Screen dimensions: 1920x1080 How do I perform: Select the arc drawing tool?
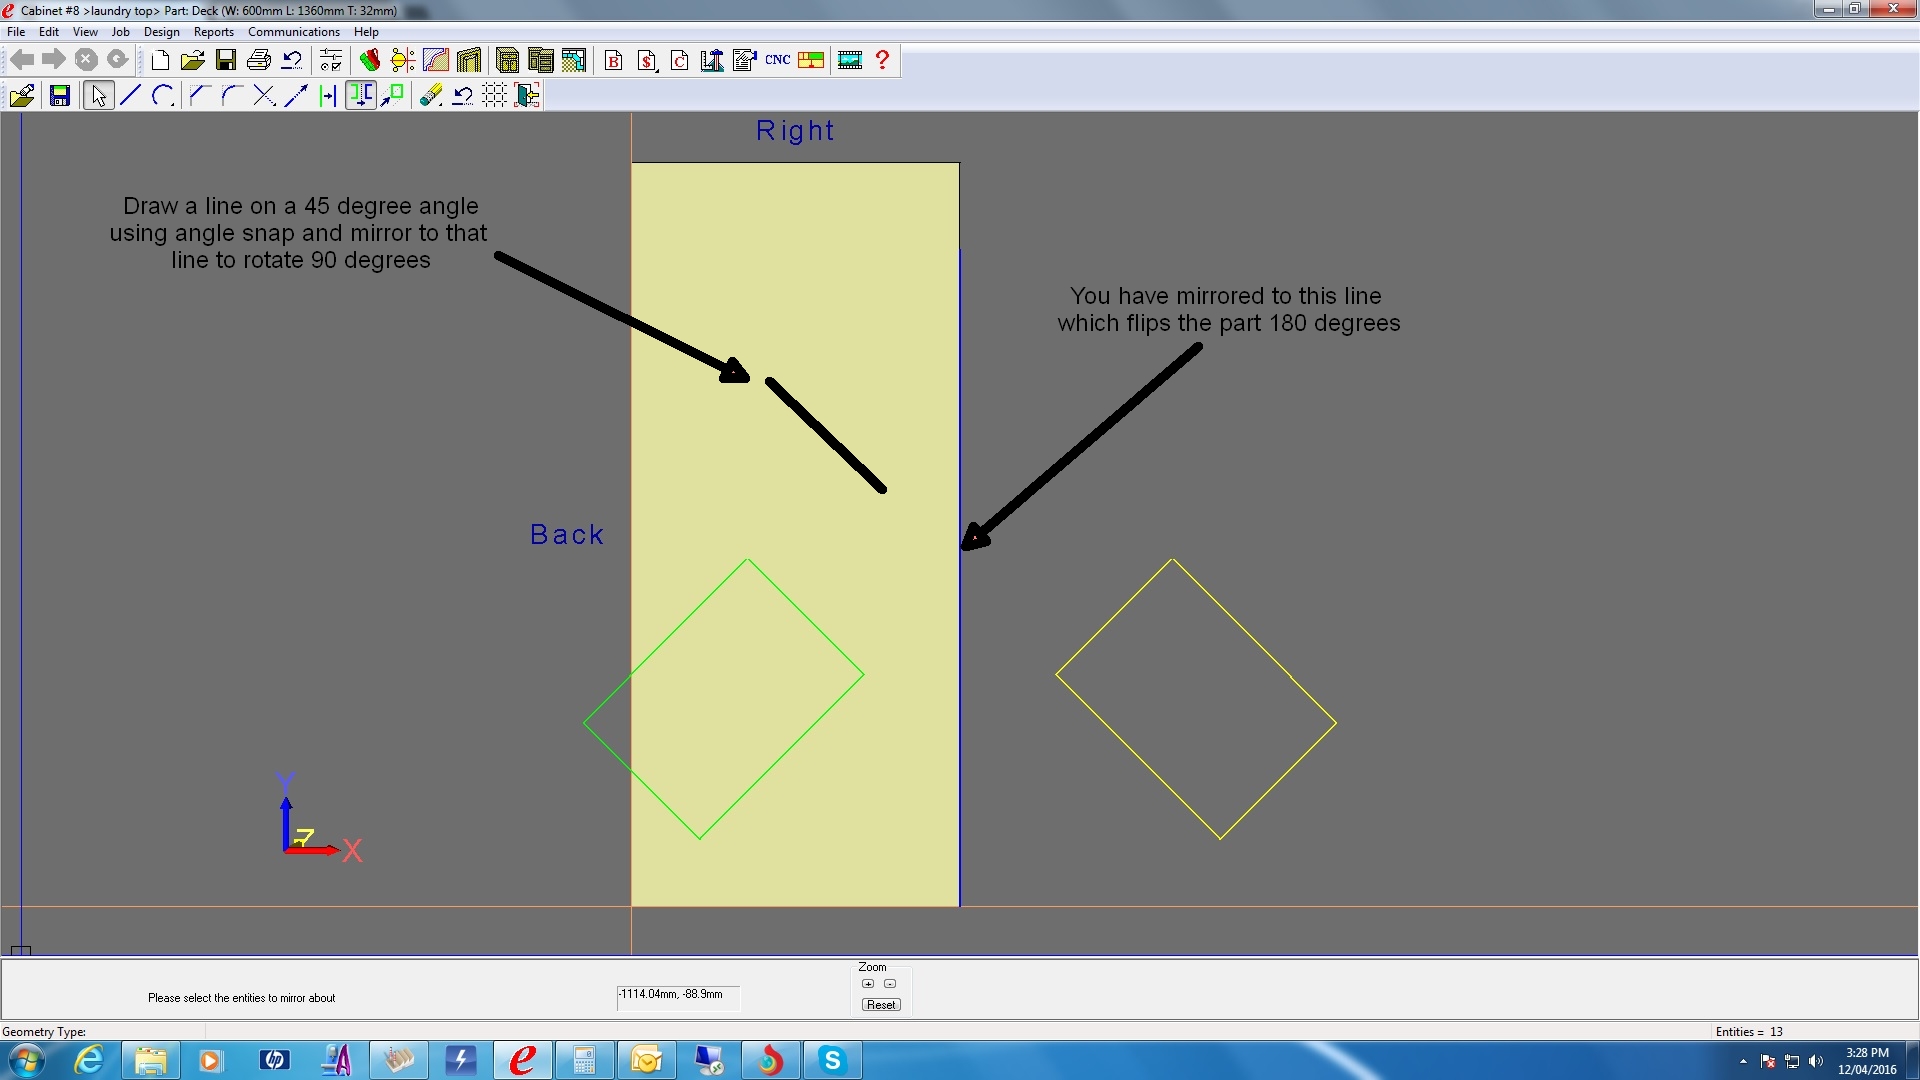pos(163,95)
